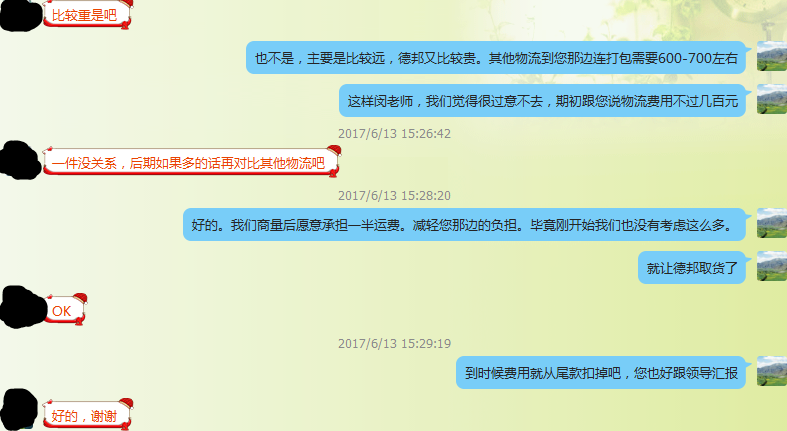The image size is (787, 431).
Task: Select the 比较重是吧 message bubble
Action: [88, 14]
